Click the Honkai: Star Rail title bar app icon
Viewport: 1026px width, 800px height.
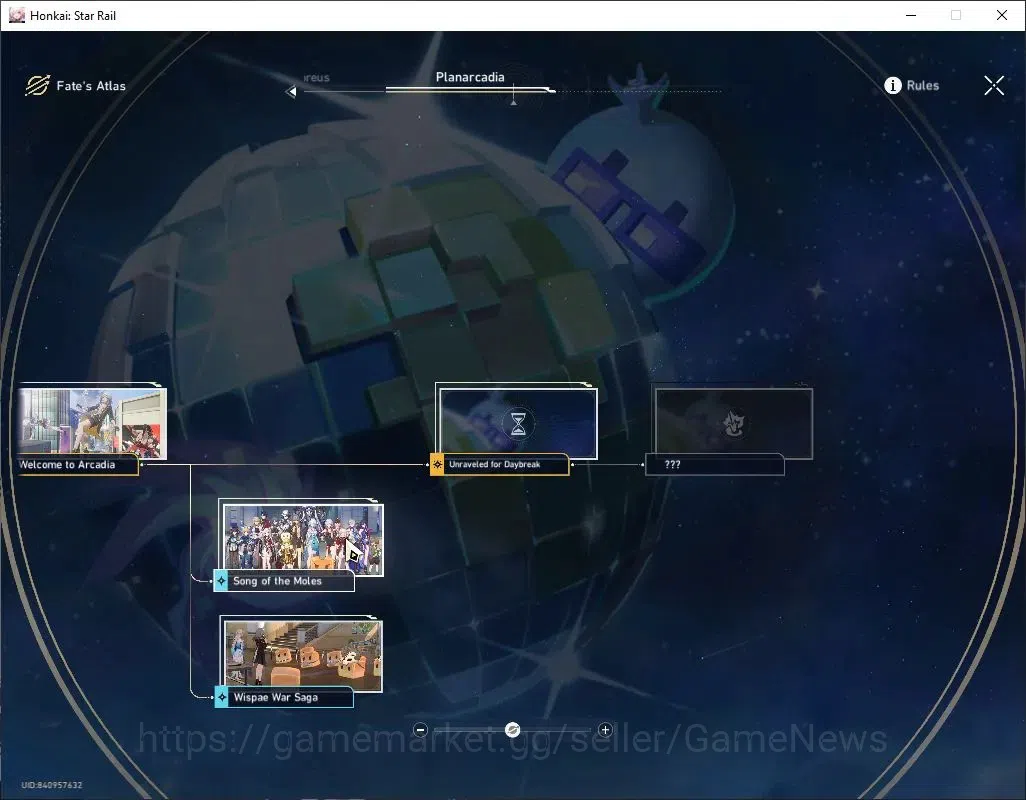pyautogui.click(x=16, y=15)
